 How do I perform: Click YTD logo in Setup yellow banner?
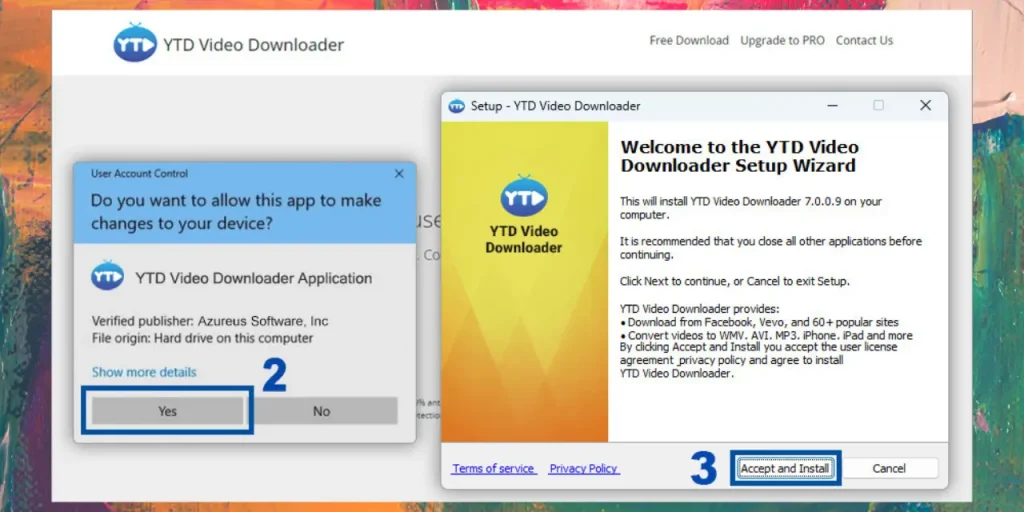(524, 196)
